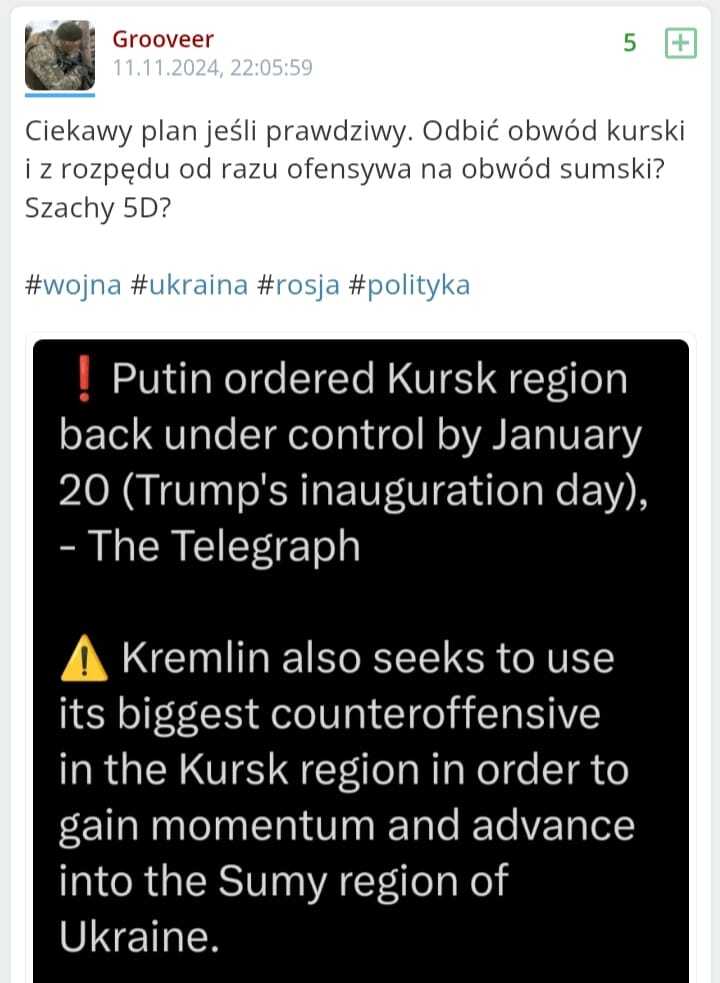The image size is (720, 983).
Task: Click the "into the Sumy region of" line
Action: 283,882
